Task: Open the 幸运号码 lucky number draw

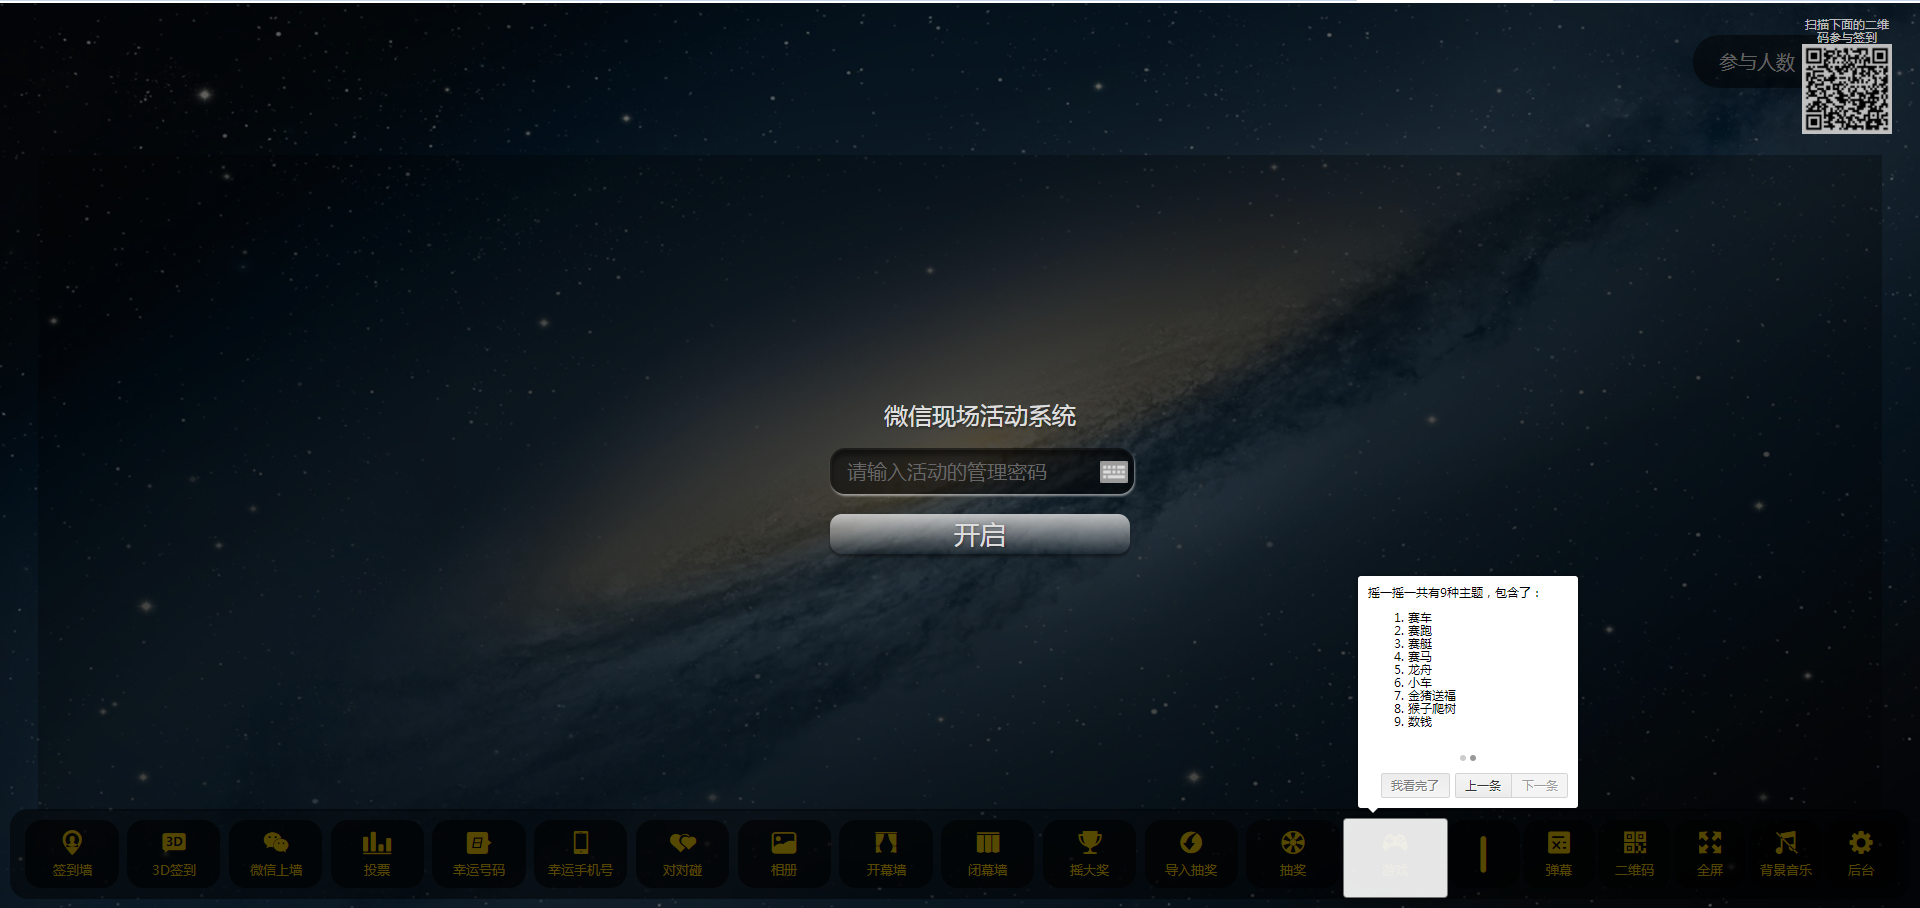Action: pos(479,853)
